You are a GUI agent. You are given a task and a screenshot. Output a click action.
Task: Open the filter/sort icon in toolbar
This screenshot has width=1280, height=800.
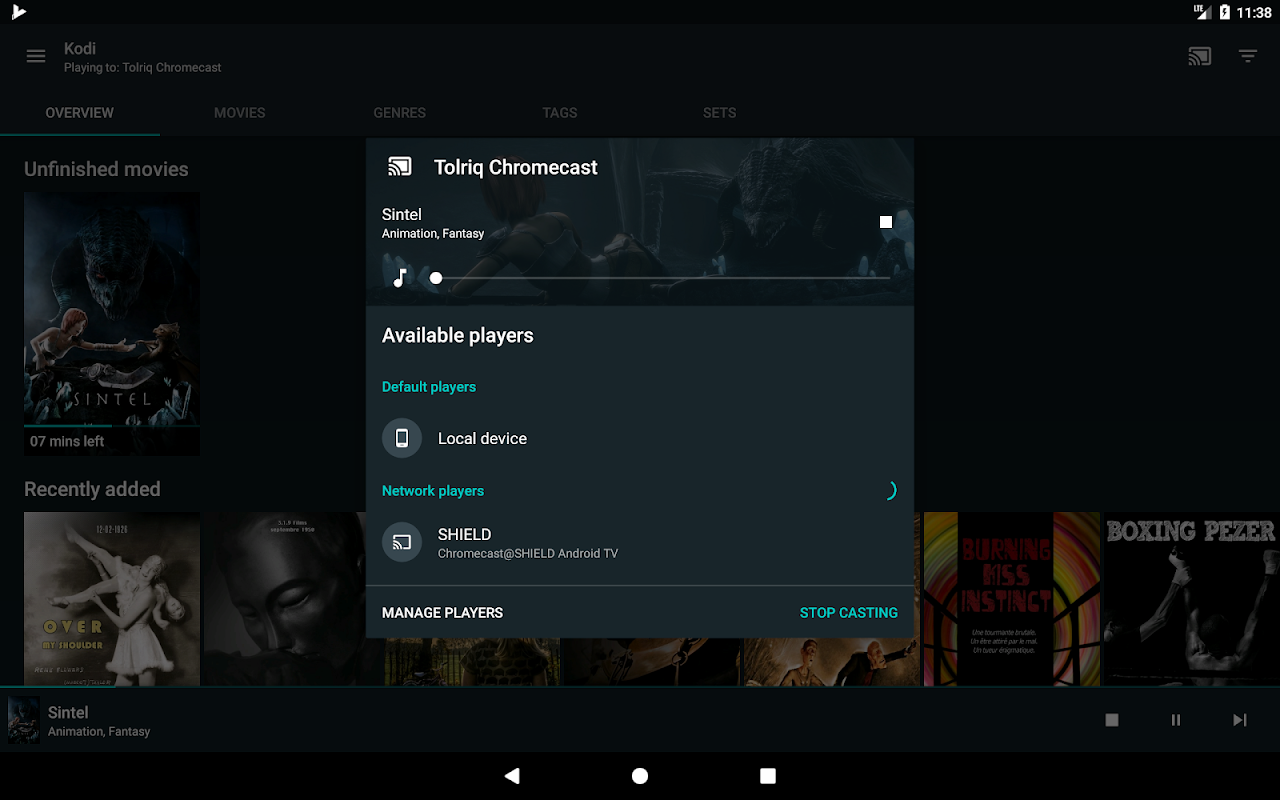pyautogui.click(x=1248, y=57)
